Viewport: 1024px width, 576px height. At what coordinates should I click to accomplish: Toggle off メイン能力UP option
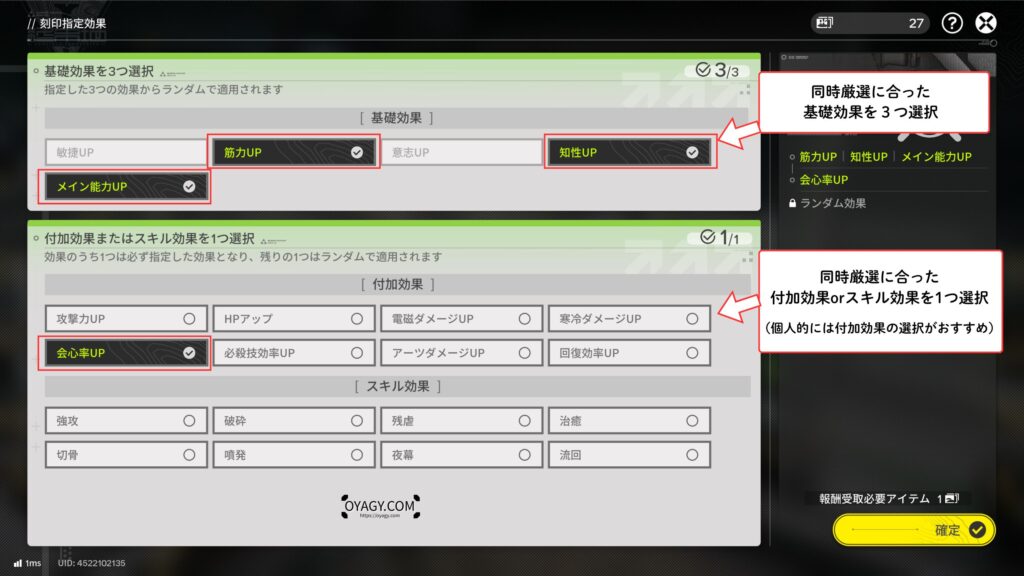tap(126, 186)
